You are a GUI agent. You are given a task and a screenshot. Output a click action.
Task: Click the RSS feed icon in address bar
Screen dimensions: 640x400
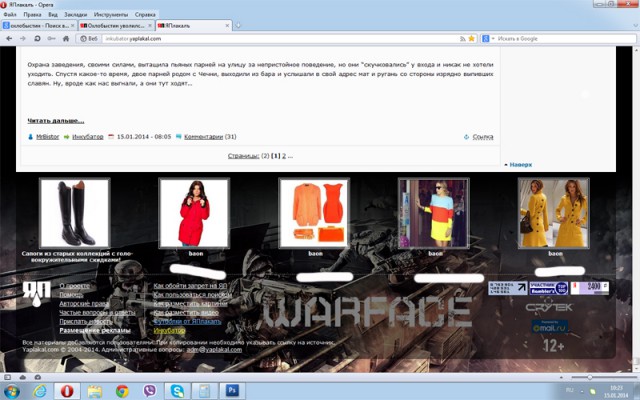(461, 38)
